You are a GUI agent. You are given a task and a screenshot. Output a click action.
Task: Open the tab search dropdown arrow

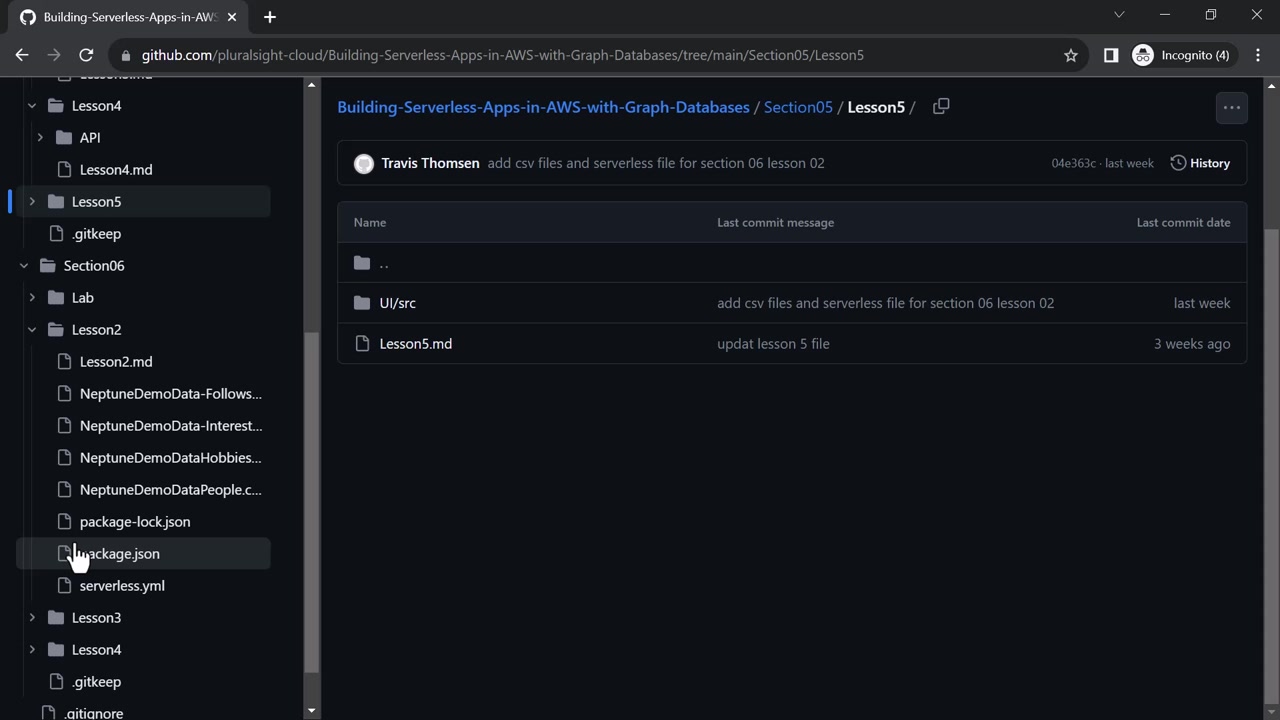tap(1119, 15)
